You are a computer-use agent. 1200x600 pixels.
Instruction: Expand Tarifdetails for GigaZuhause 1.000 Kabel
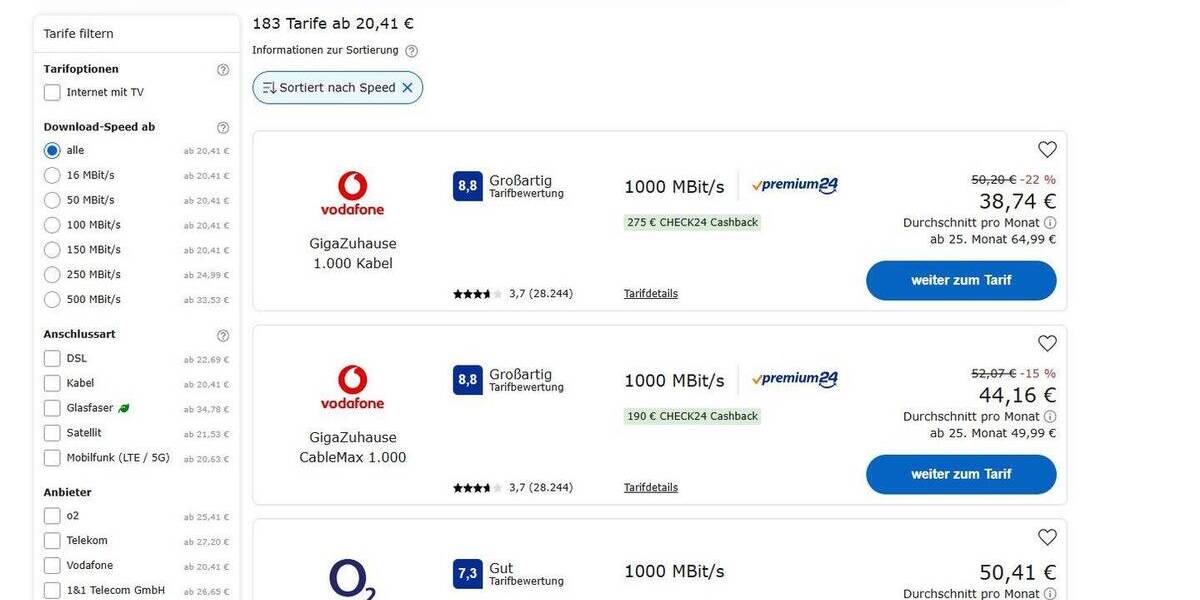(651, 294)
